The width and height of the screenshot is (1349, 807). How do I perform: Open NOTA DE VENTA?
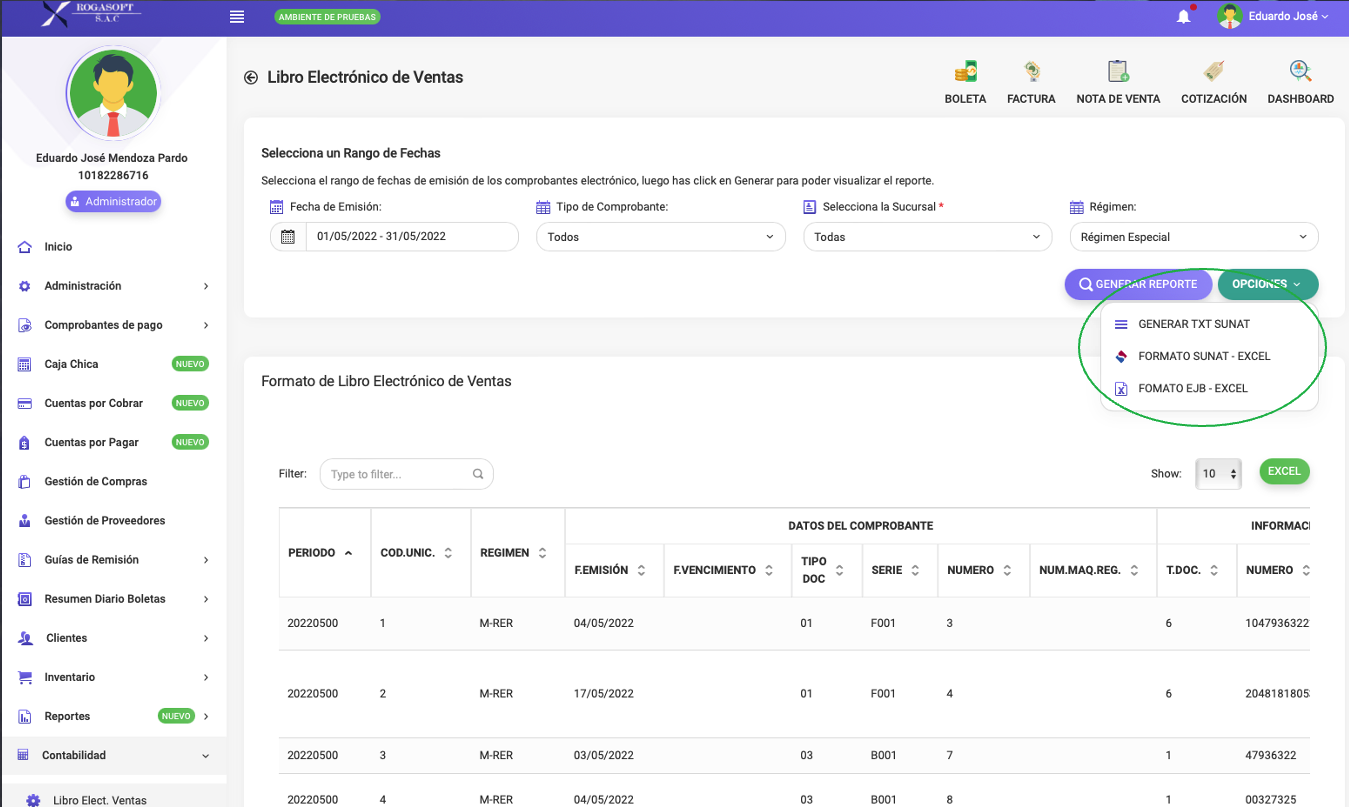(1116, 80)
